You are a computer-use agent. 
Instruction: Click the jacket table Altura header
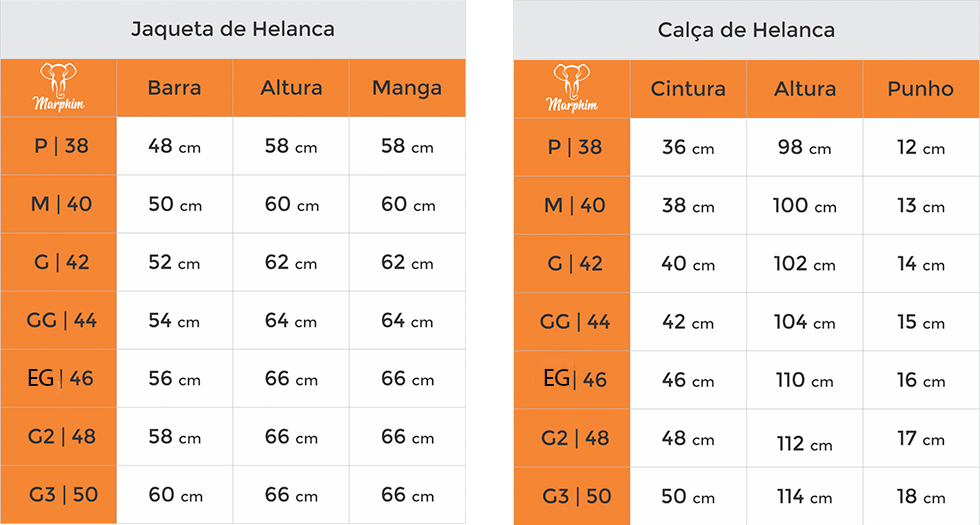coord(291,88)
